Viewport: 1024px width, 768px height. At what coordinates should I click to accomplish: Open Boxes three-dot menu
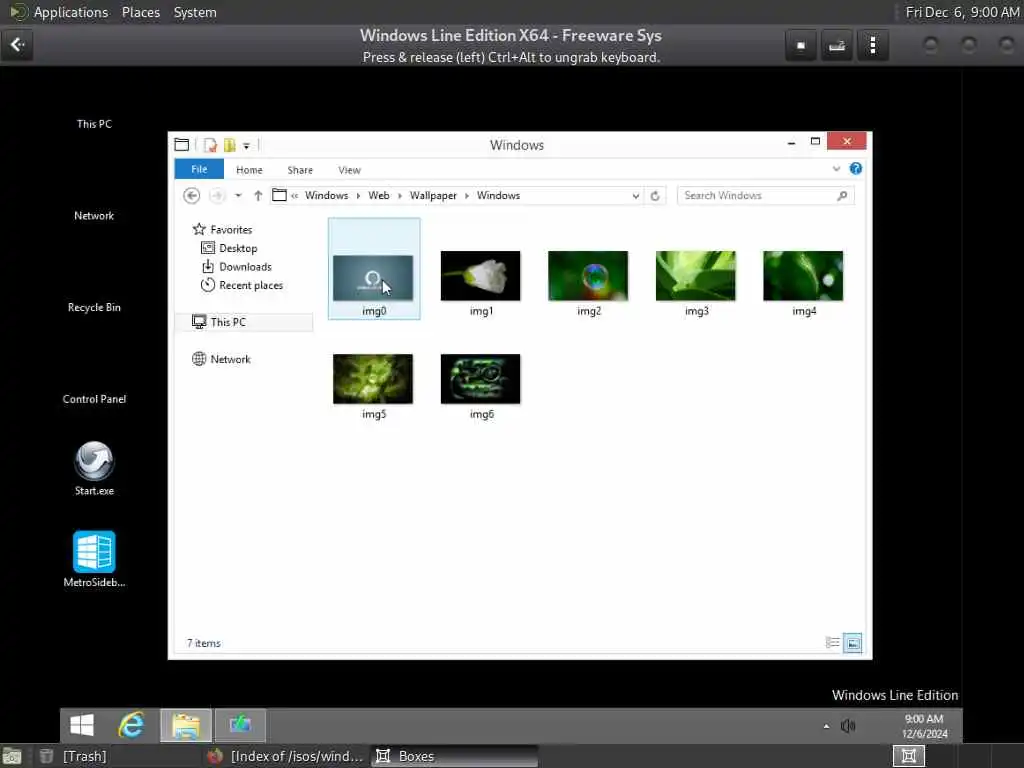[x=873, y=46]
